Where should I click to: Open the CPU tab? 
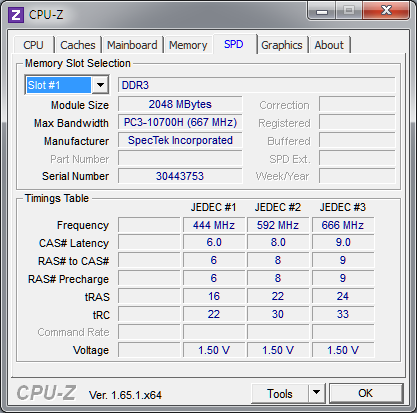(33, 45)
